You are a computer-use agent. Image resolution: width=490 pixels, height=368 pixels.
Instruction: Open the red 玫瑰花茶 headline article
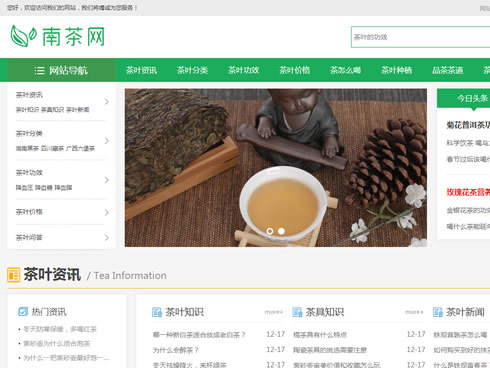(x=468, y=192)
